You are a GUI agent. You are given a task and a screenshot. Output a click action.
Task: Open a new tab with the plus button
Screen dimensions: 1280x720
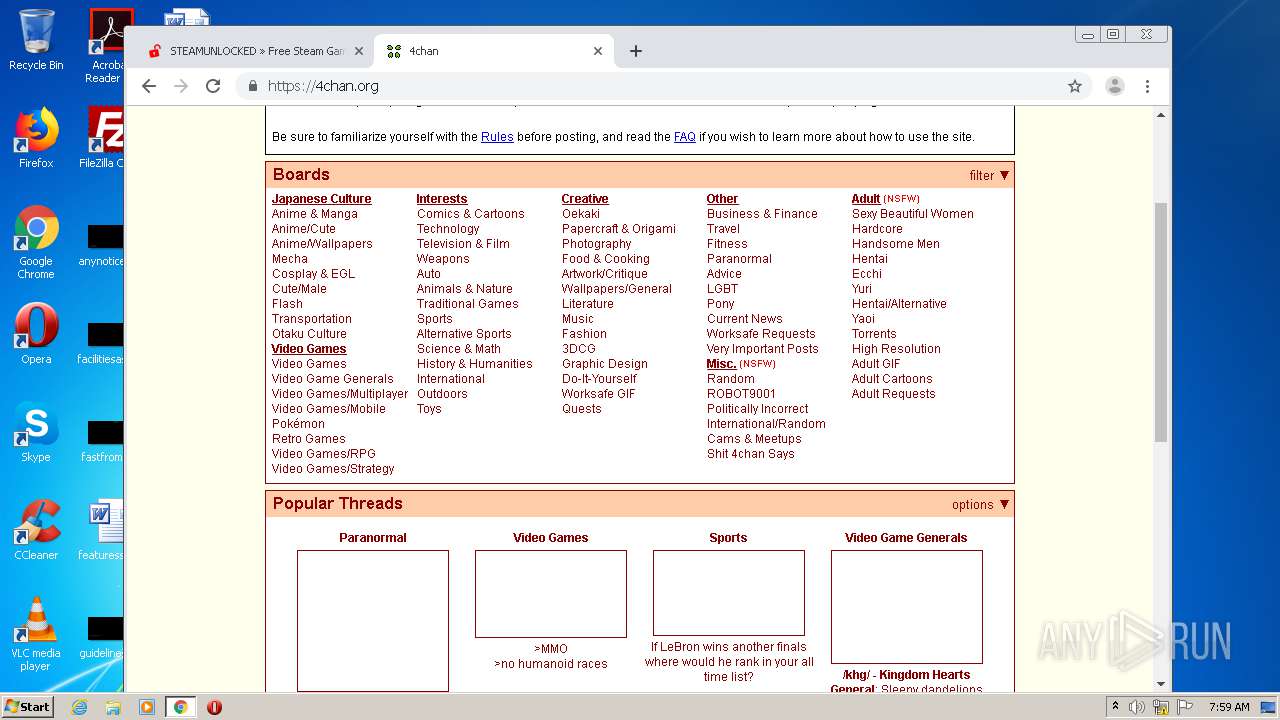[636, 51]
